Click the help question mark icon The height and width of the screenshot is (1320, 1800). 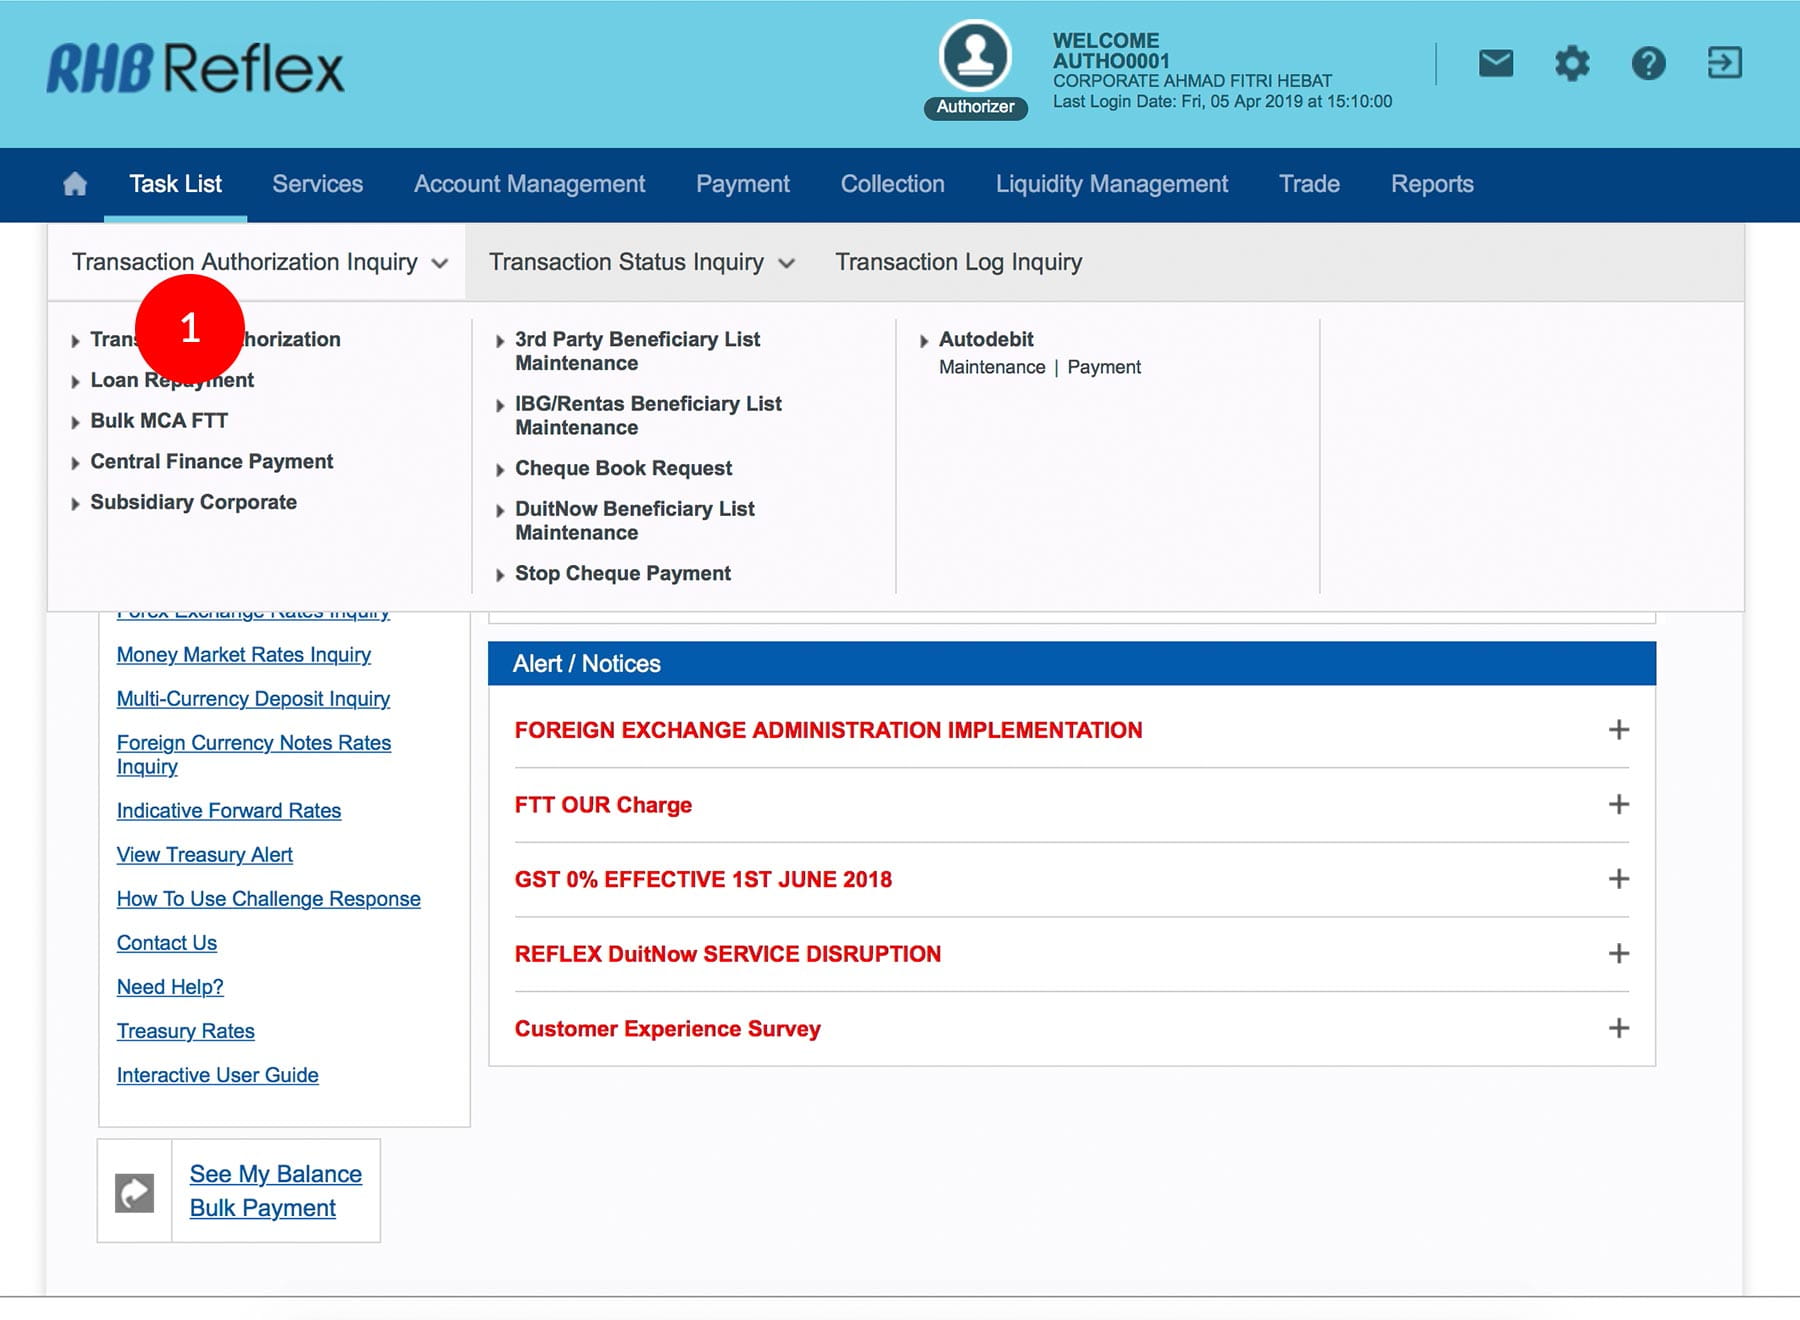coord(1648,64)
